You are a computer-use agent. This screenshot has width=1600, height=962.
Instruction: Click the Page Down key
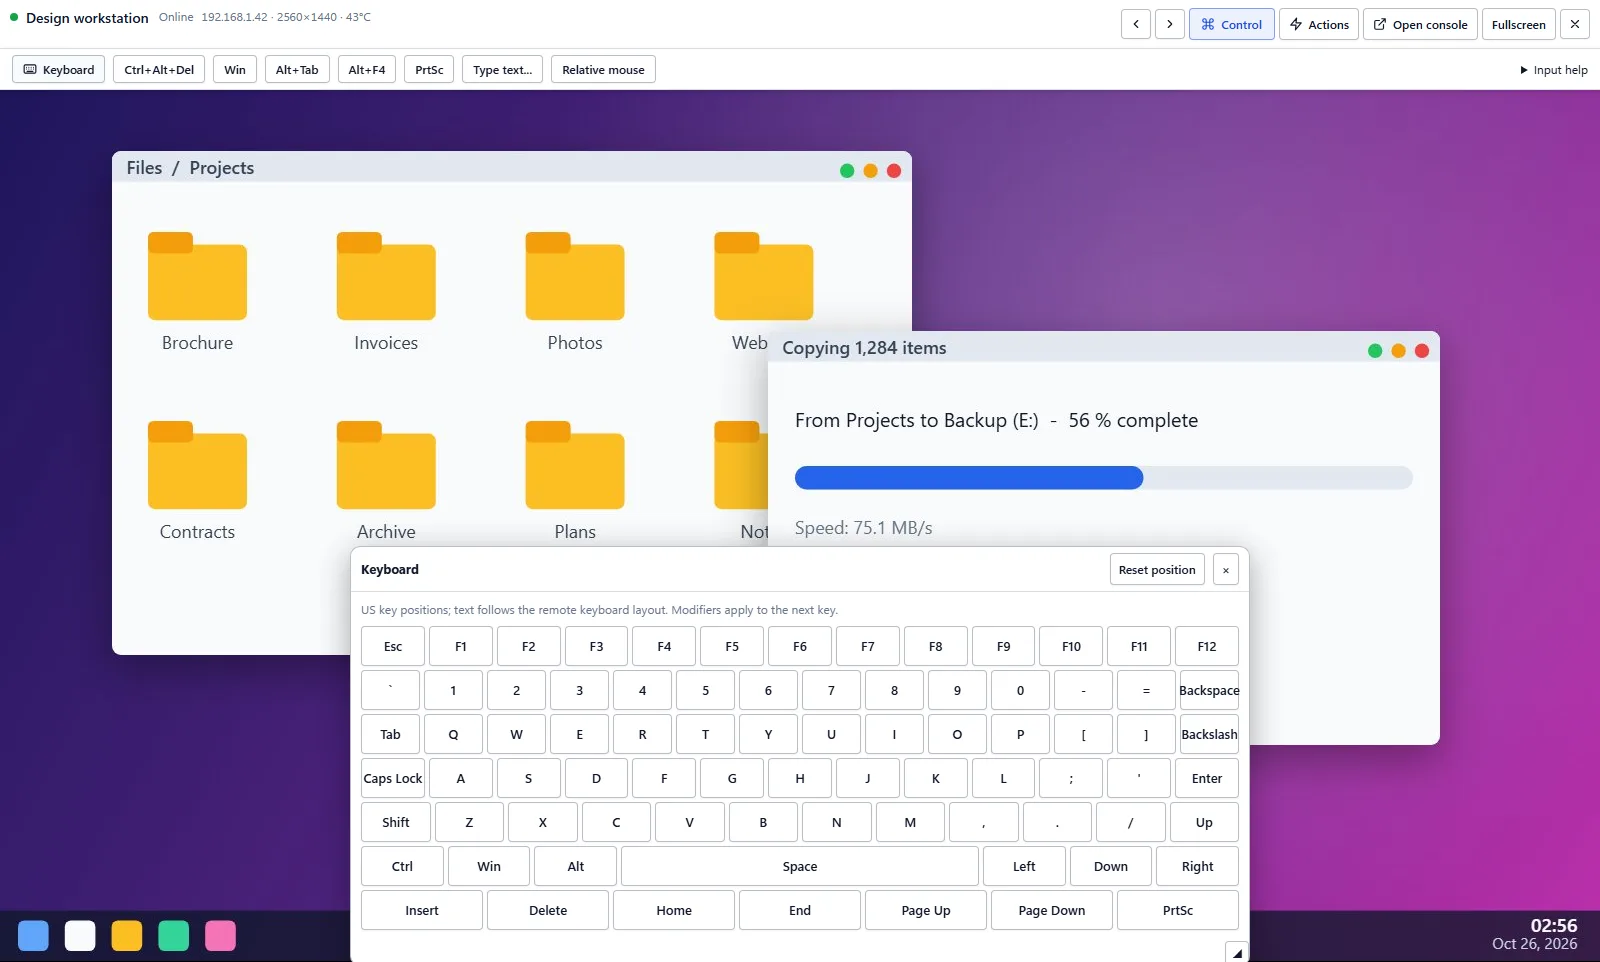tap(1052, 910)
